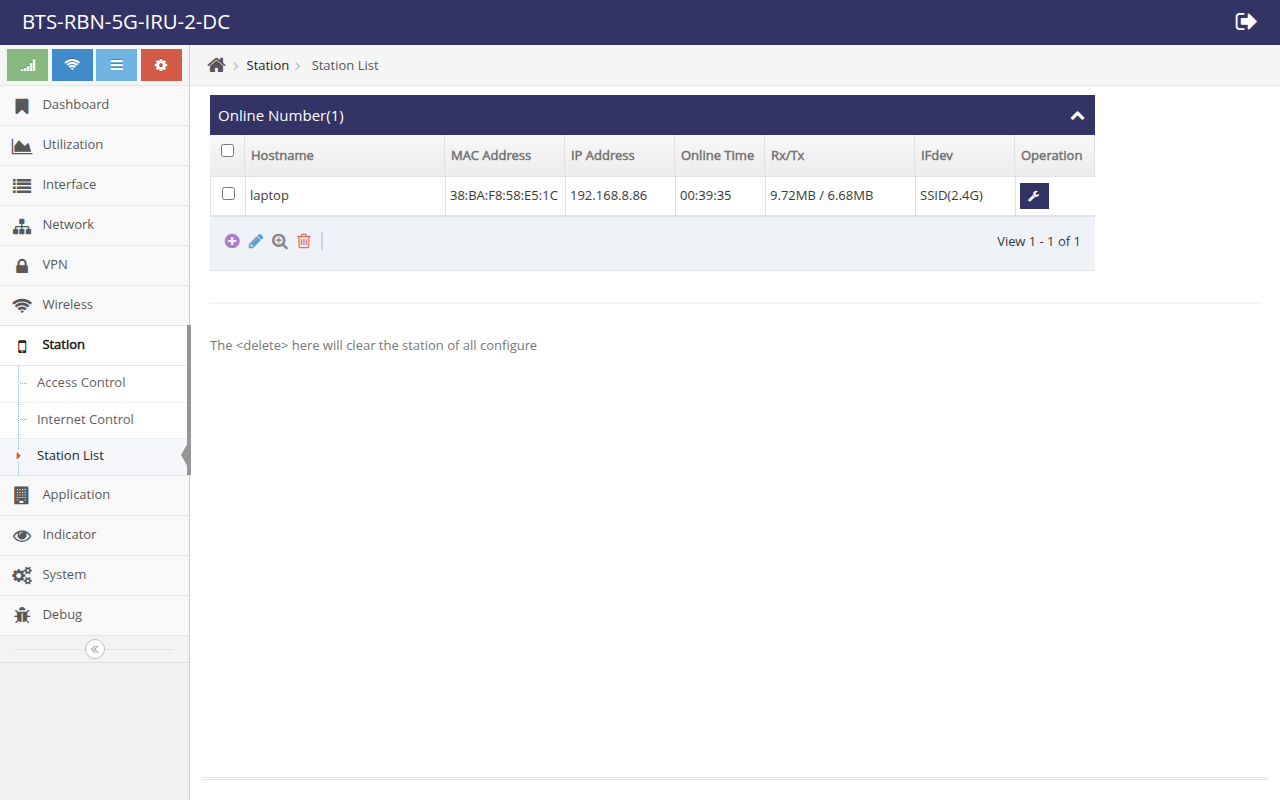Click the logout icon in the header
The height and width of the screenshot is (800, 1280).
click(x=1246, y=22)
